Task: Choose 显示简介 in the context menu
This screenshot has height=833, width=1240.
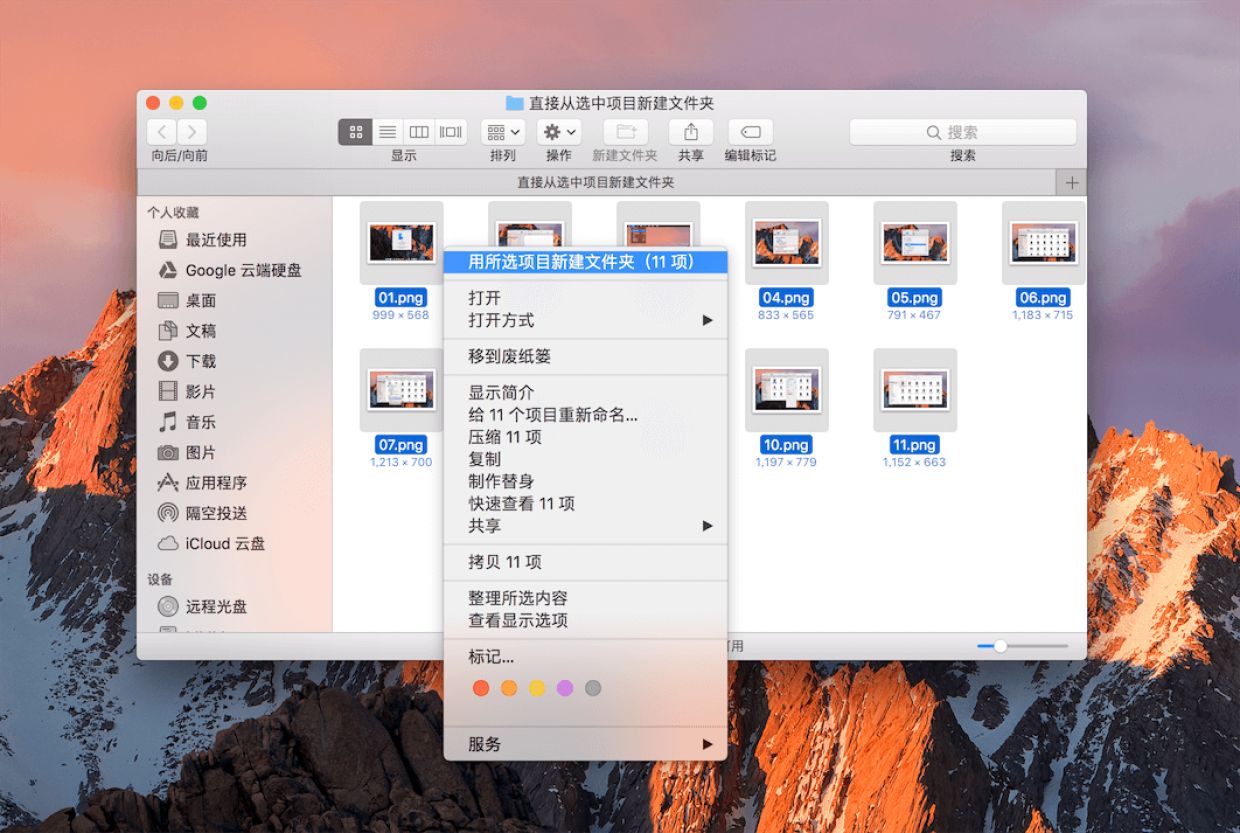Action: (586, 393)
